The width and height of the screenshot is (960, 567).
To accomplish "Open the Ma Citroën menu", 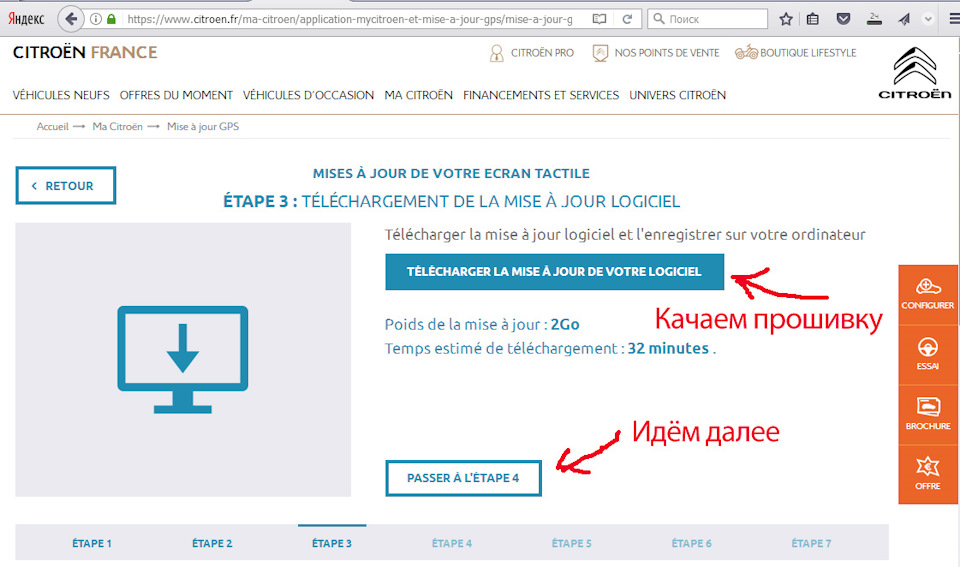I will [x=419, y=95].
